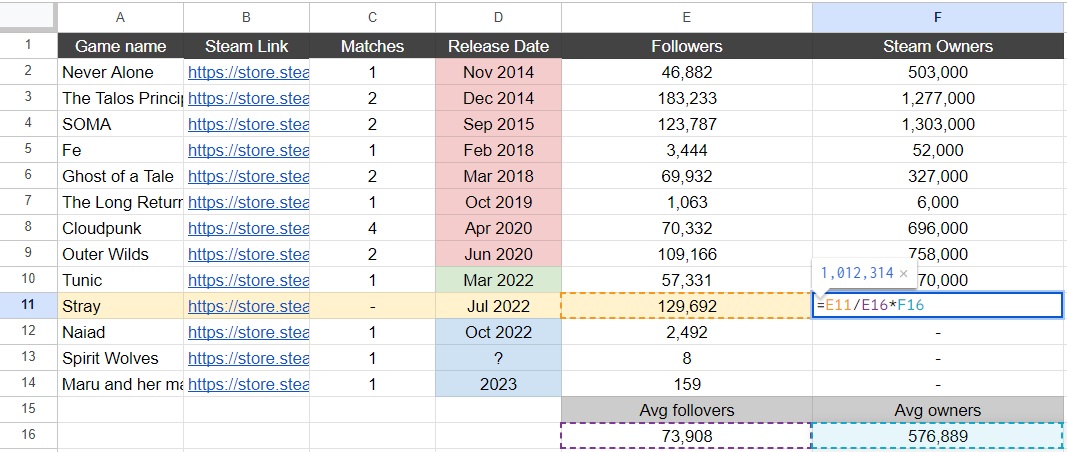Select the Outer Wilds game name cell

(120, 254)
